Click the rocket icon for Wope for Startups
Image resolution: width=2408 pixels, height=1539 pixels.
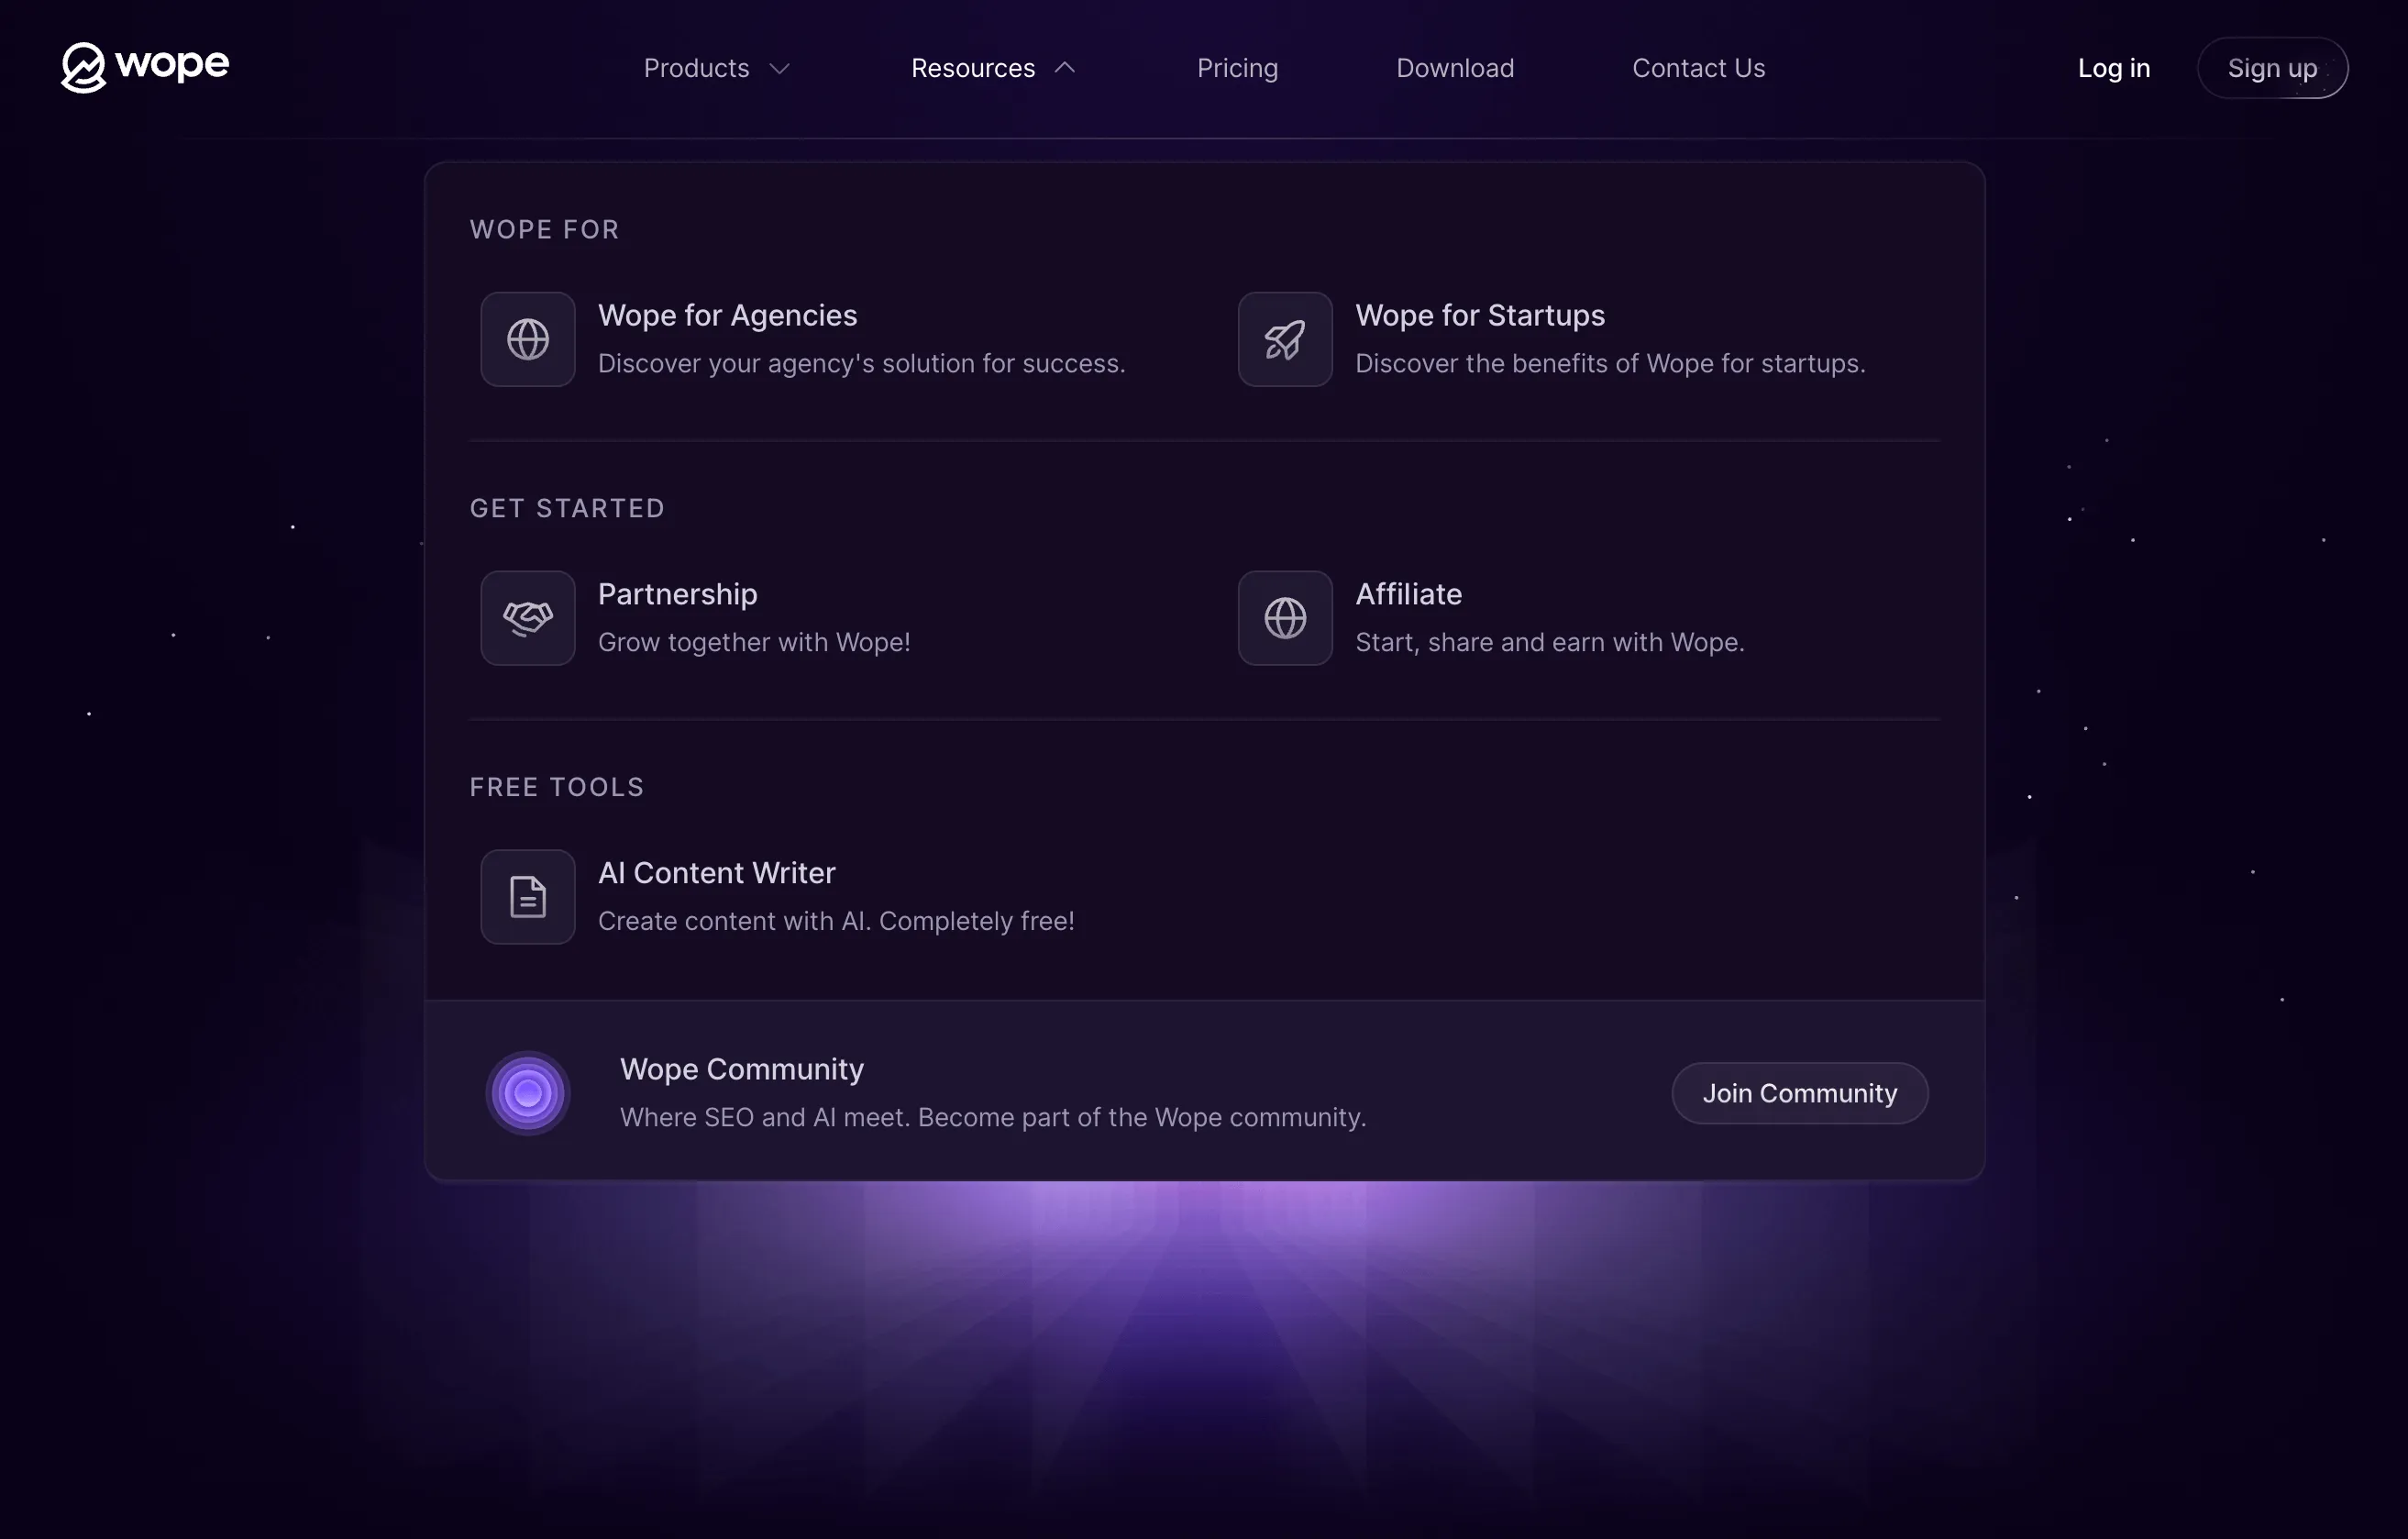click(x=1284, y=339)
